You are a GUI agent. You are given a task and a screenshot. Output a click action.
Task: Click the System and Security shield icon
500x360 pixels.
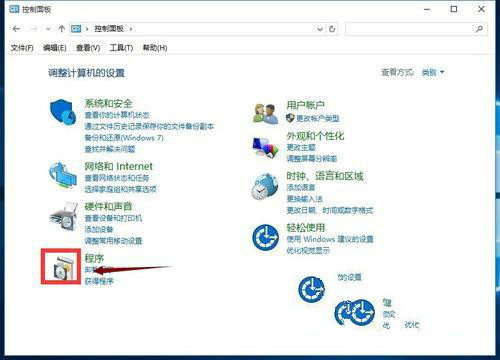[x=62, y=112]
